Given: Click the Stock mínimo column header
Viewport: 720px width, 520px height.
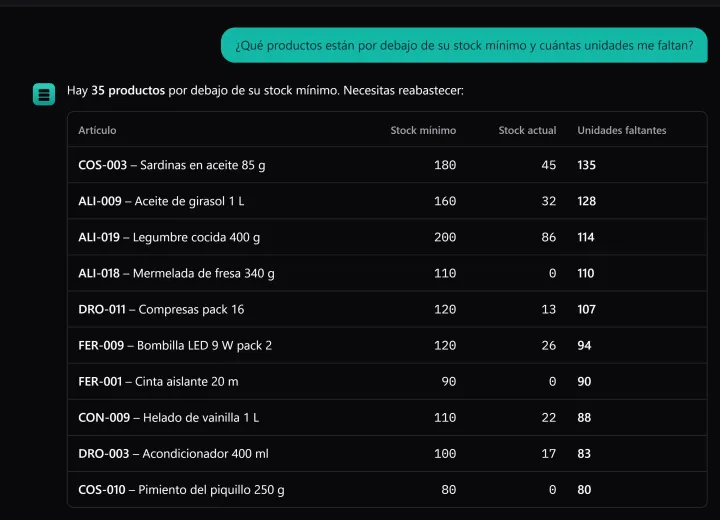Looking at the screenshot, I should [423, 130].
